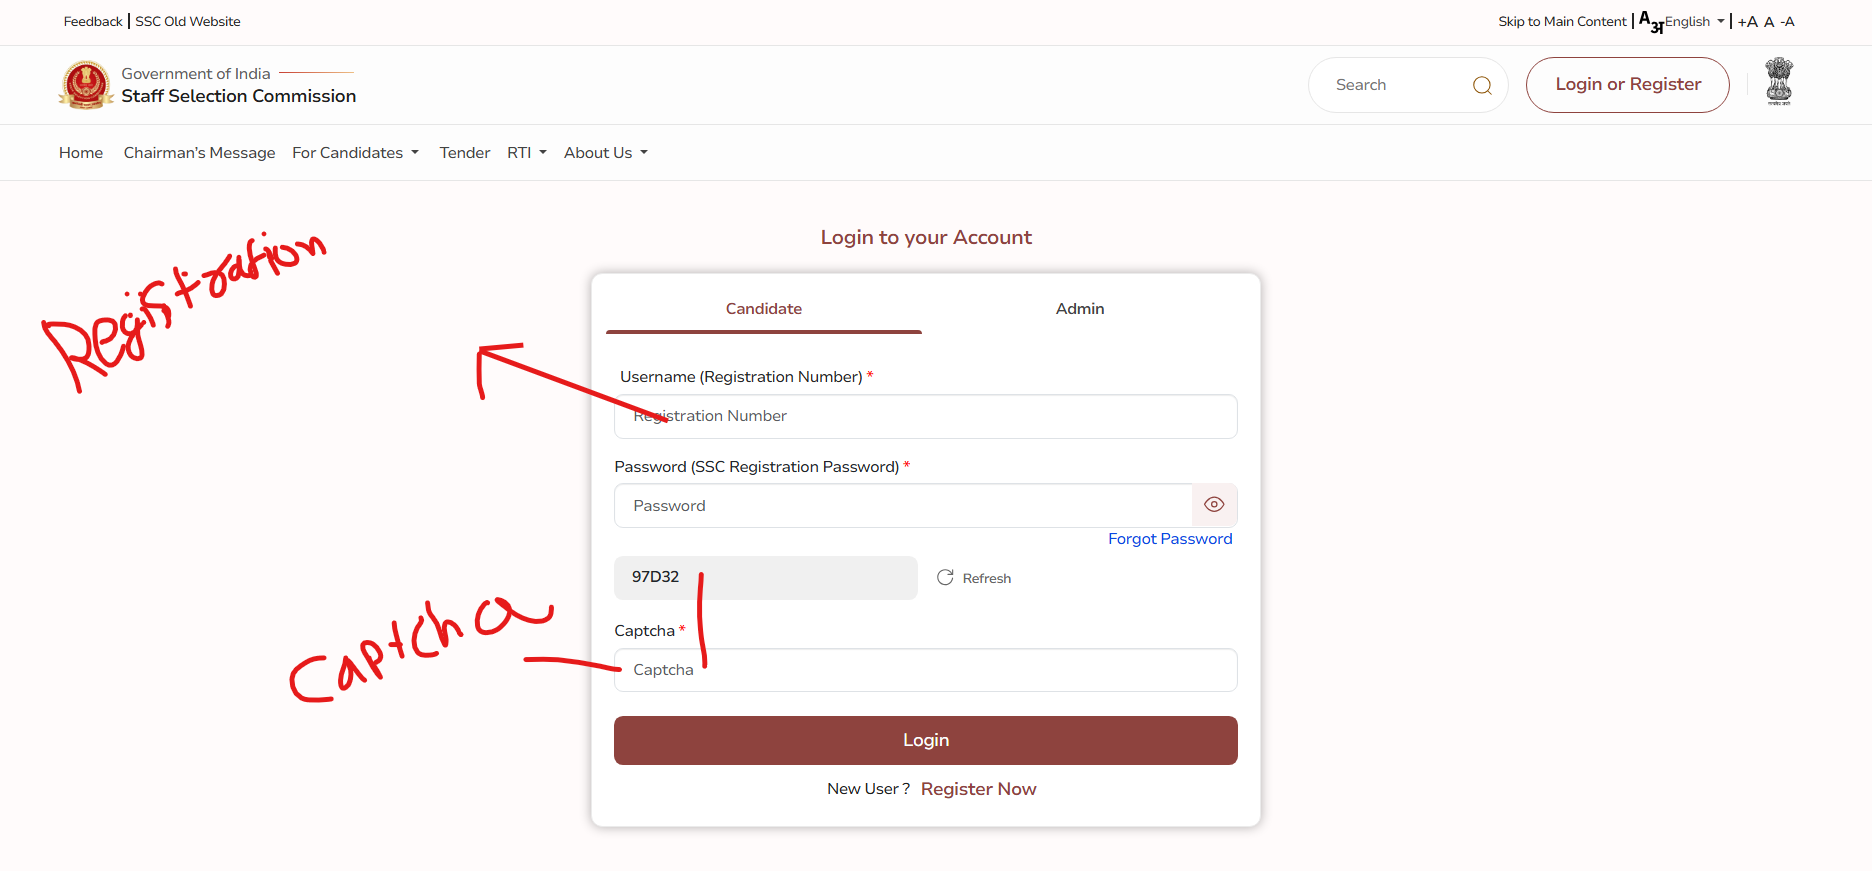
Task: Open the English language selector
Action: pos(1694,22)
